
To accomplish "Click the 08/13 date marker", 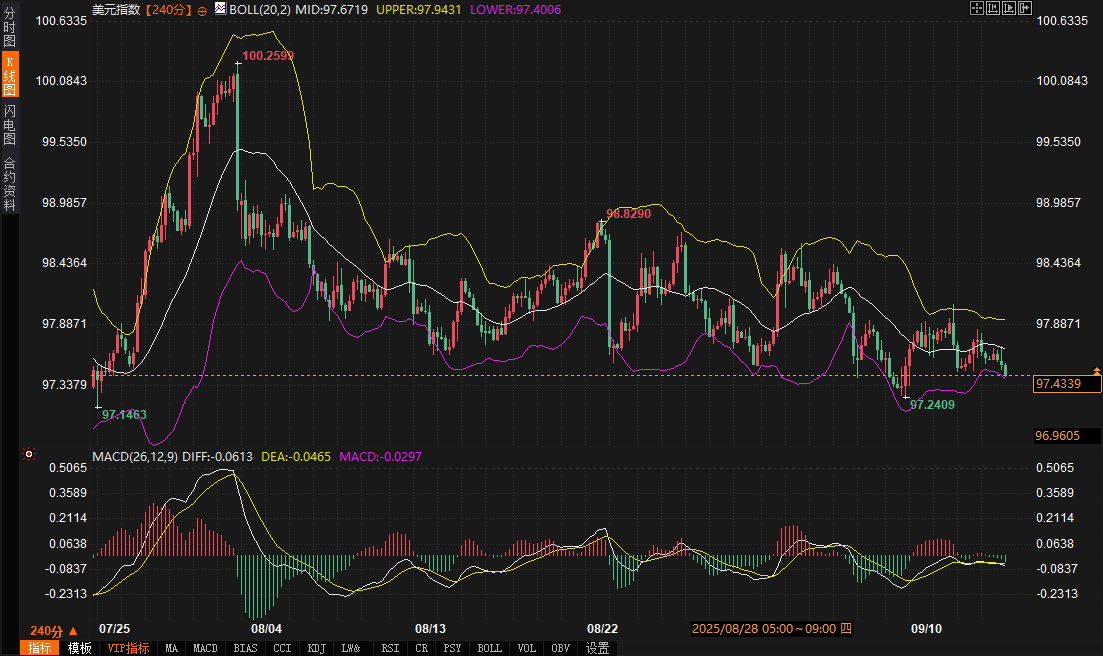I will point(430,629).
